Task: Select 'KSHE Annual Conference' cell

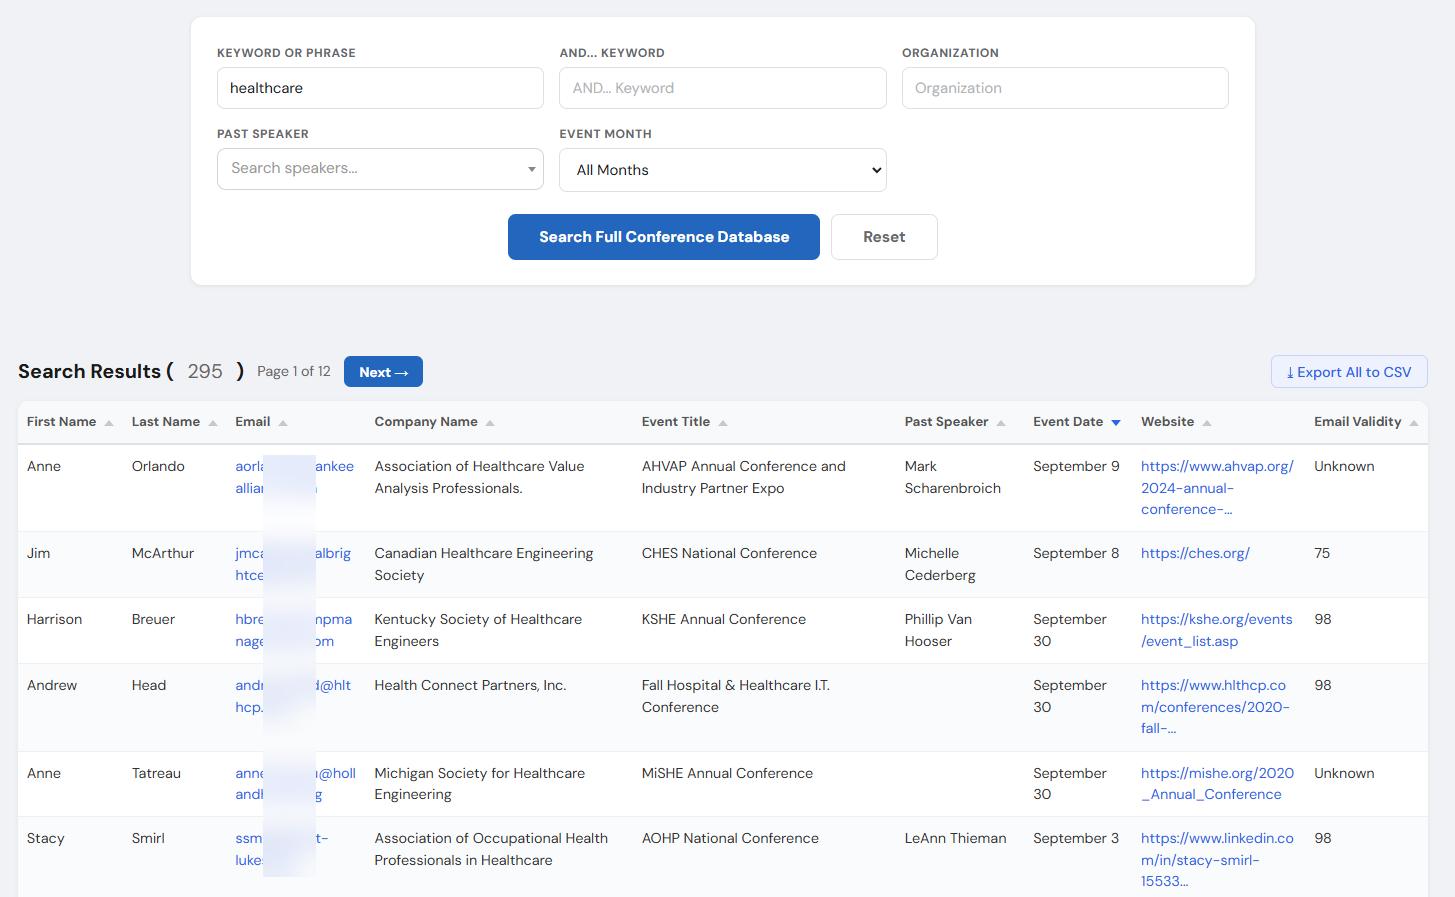Action: (724, 619)
